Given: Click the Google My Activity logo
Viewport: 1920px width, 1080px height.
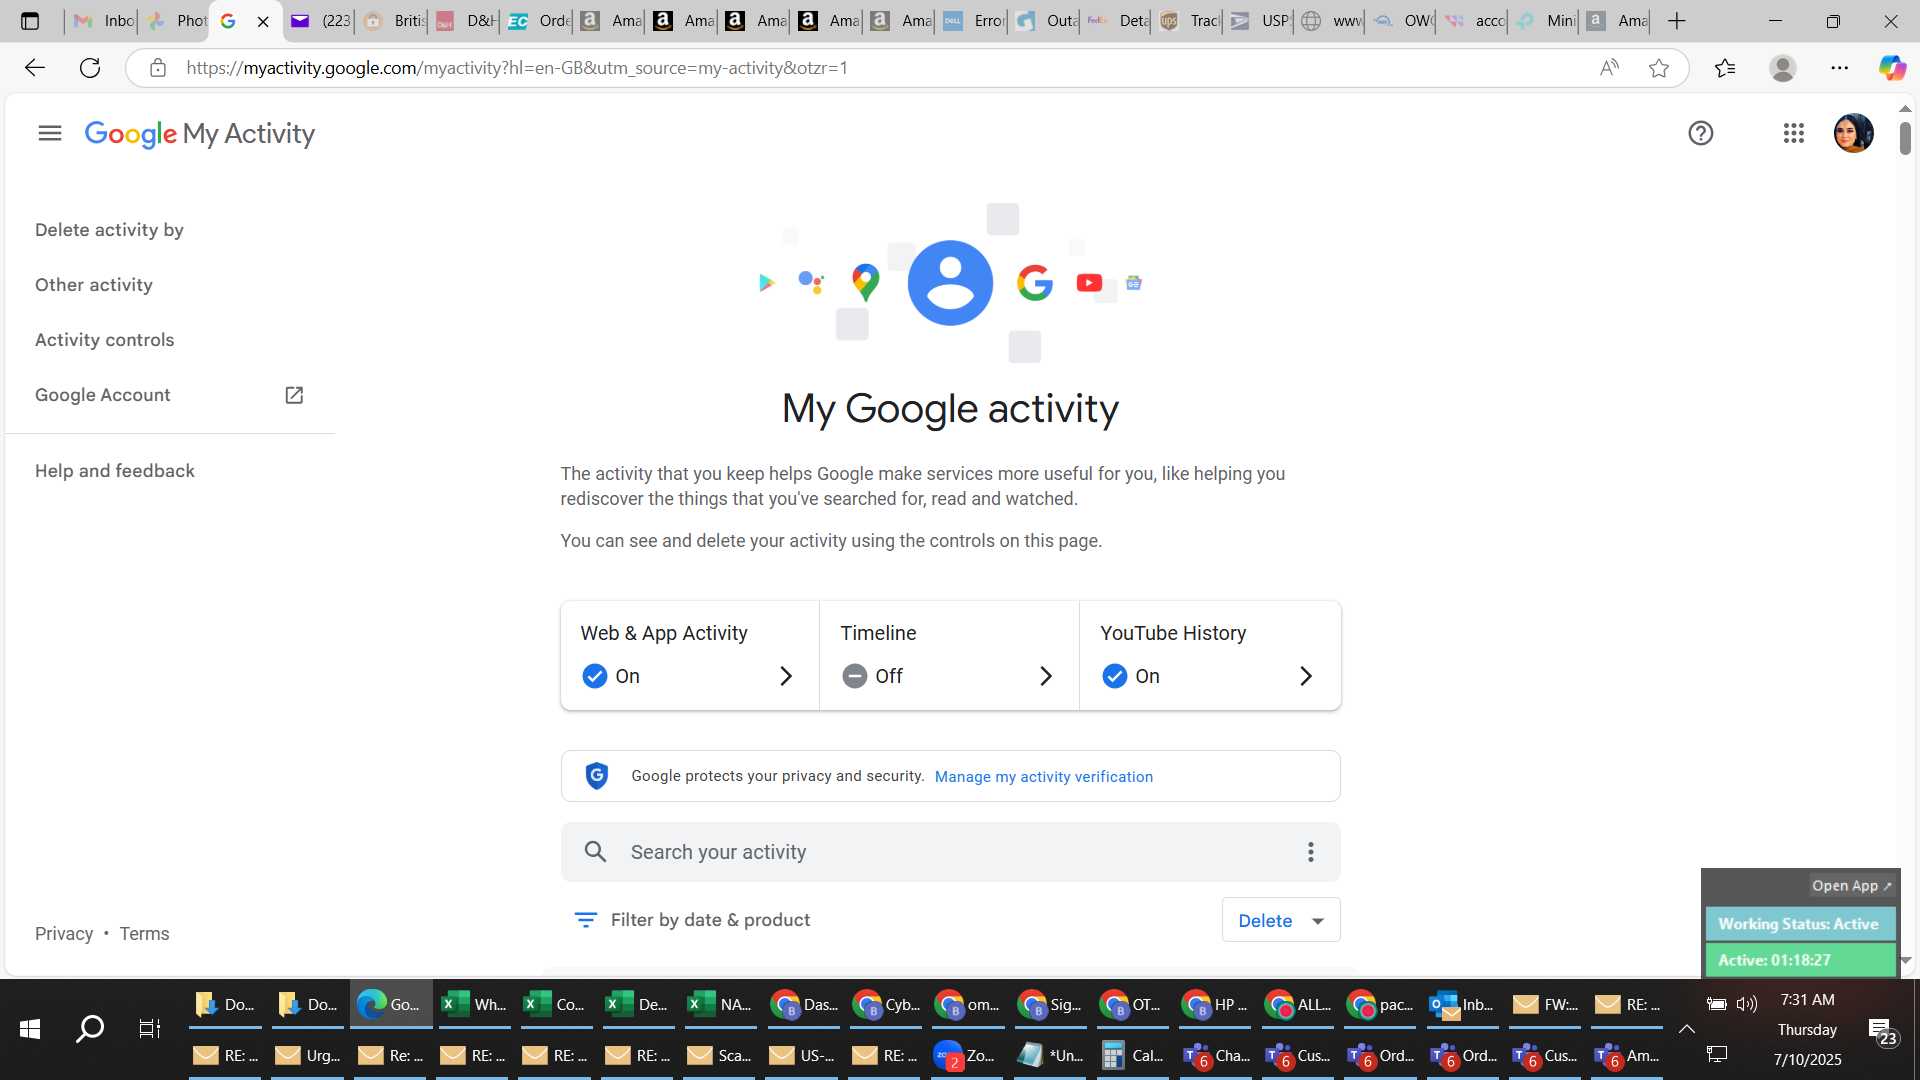Looking at the screenshot, I should click(199, 133).
